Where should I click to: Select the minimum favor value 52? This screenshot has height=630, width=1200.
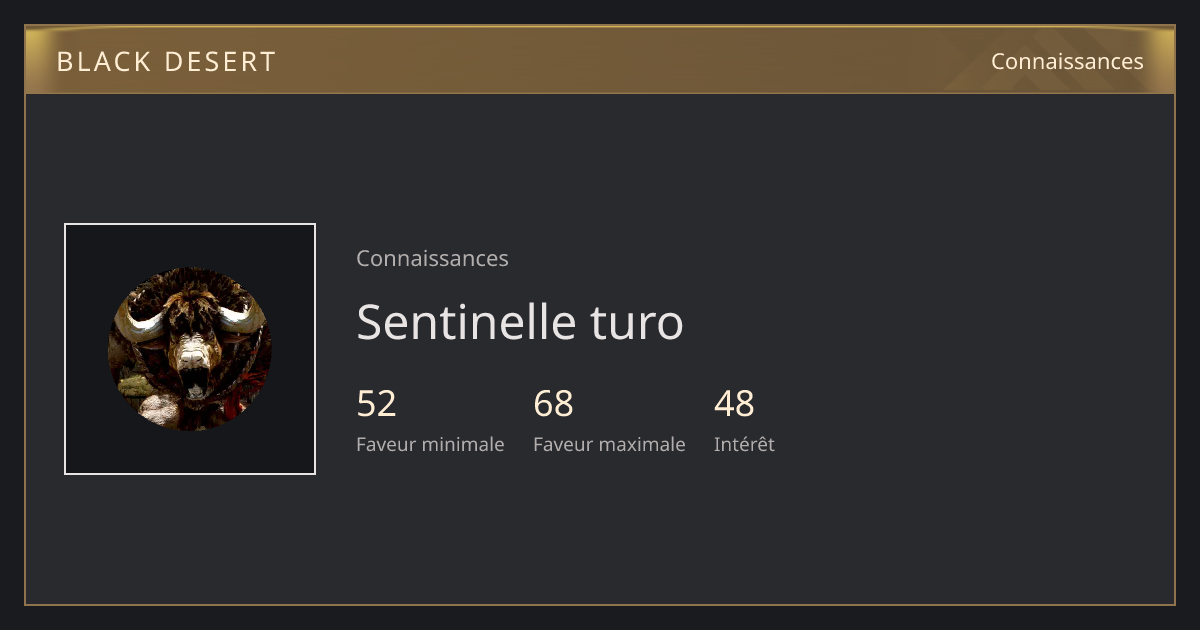[x=377, y=404]
